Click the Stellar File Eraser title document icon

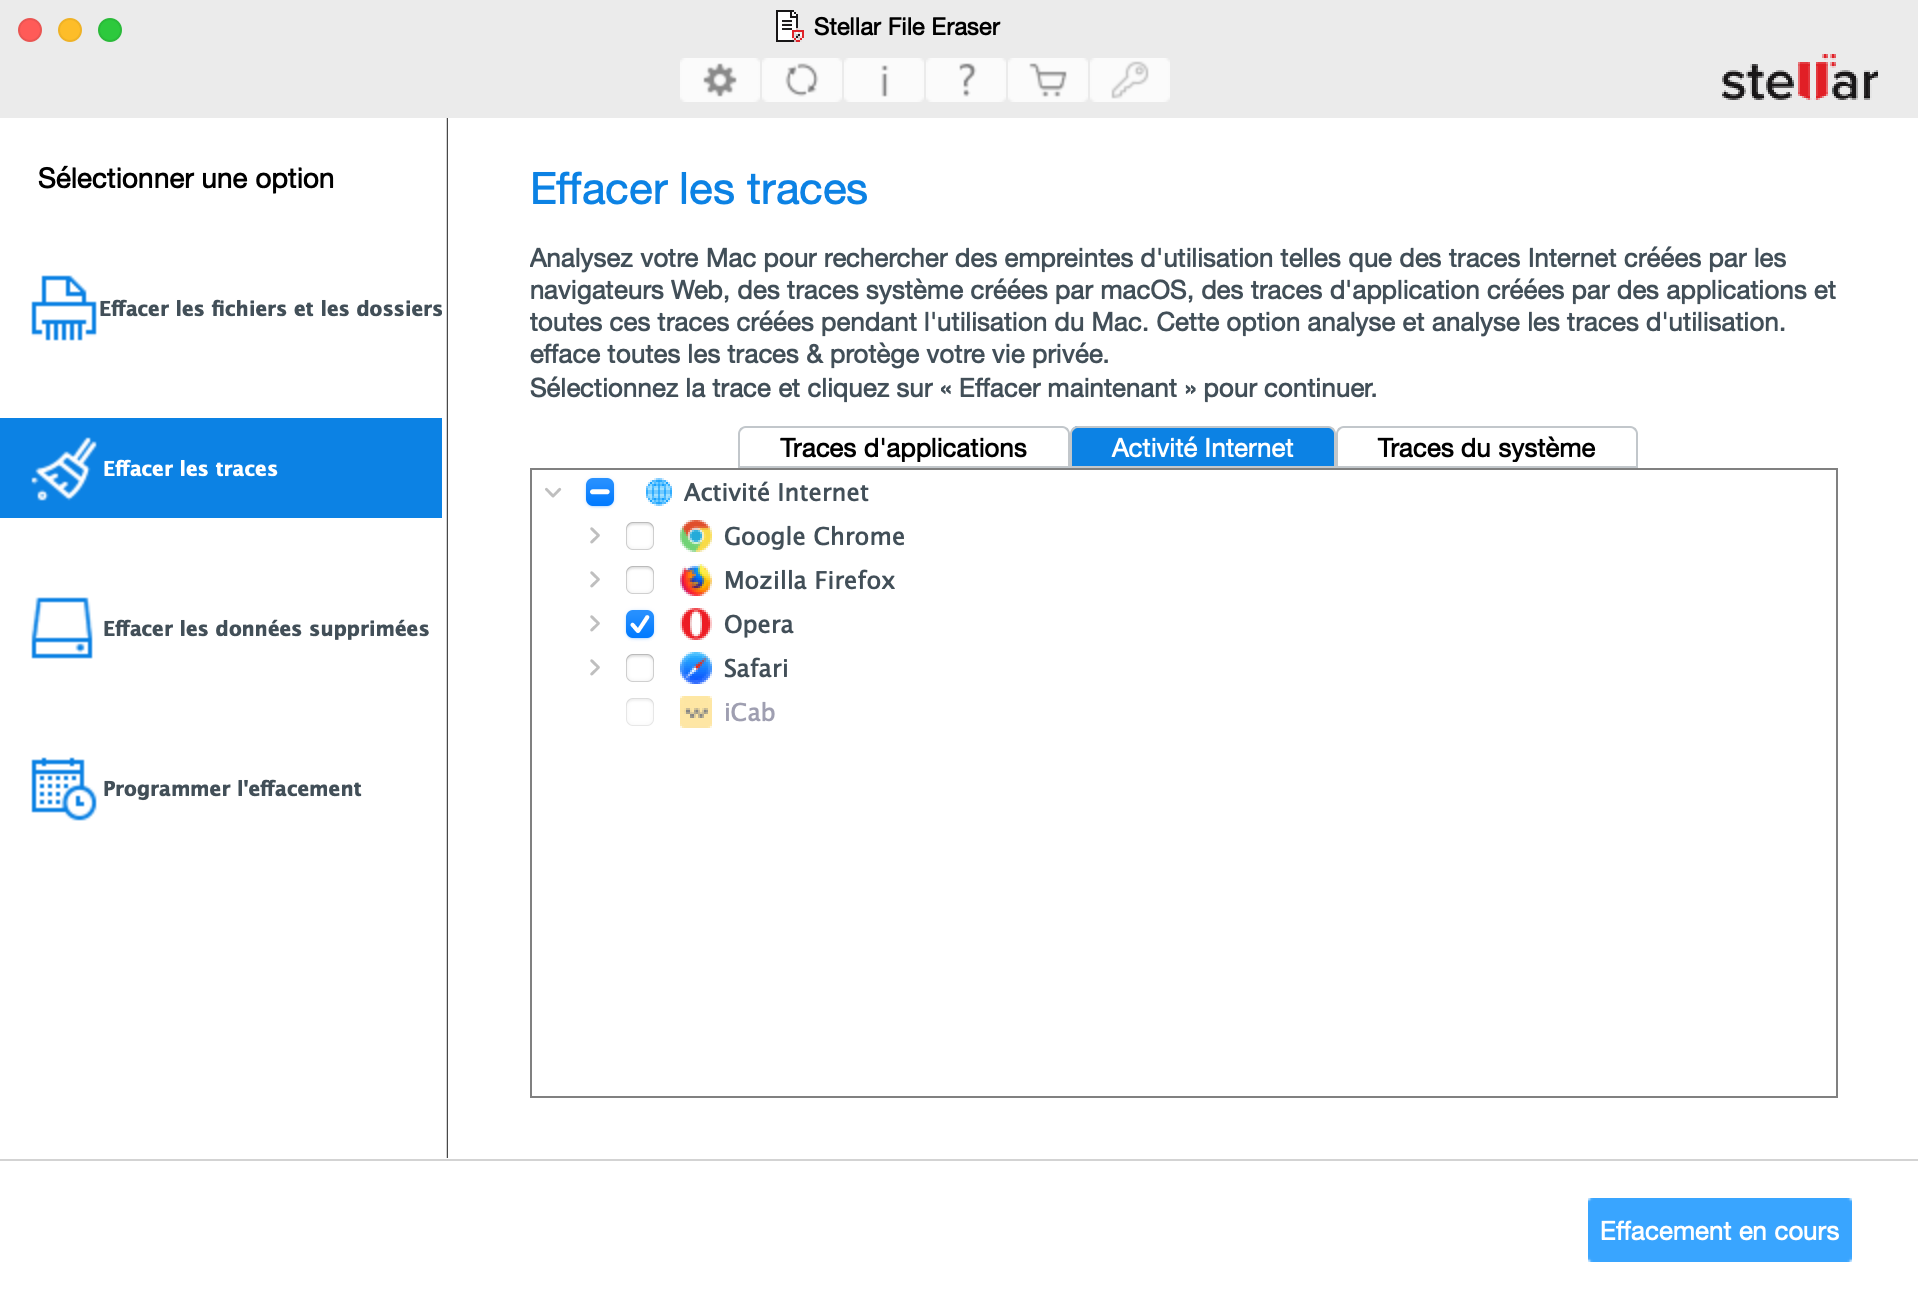tap(789, 26)
